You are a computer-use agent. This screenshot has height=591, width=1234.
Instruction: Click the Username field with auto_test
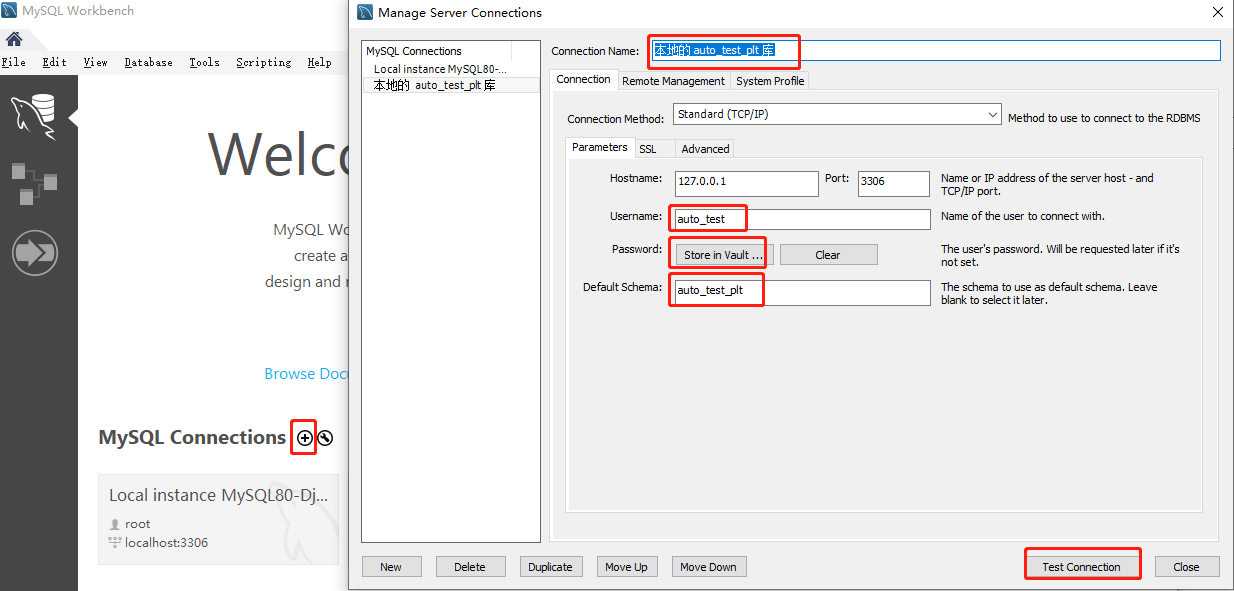point(802,219)
